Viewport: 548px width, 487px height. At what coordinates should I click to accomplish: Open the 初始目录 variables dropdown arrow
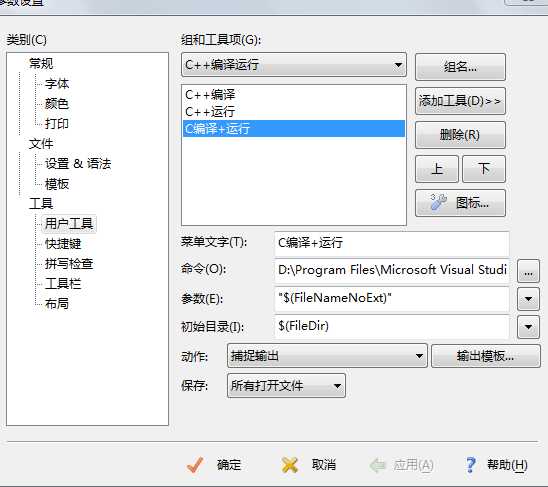pos(528,327)
